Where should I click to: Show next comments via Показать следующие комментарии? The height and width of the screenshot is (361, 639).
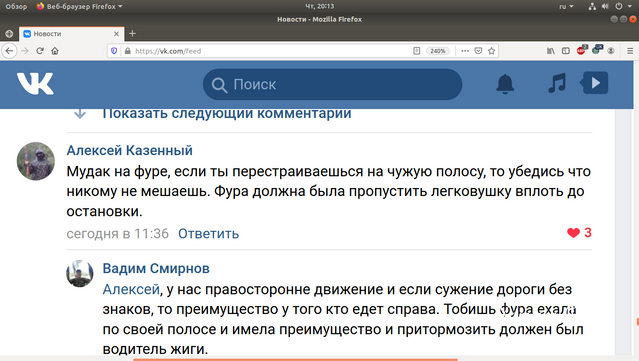click(x=227, y=113)
